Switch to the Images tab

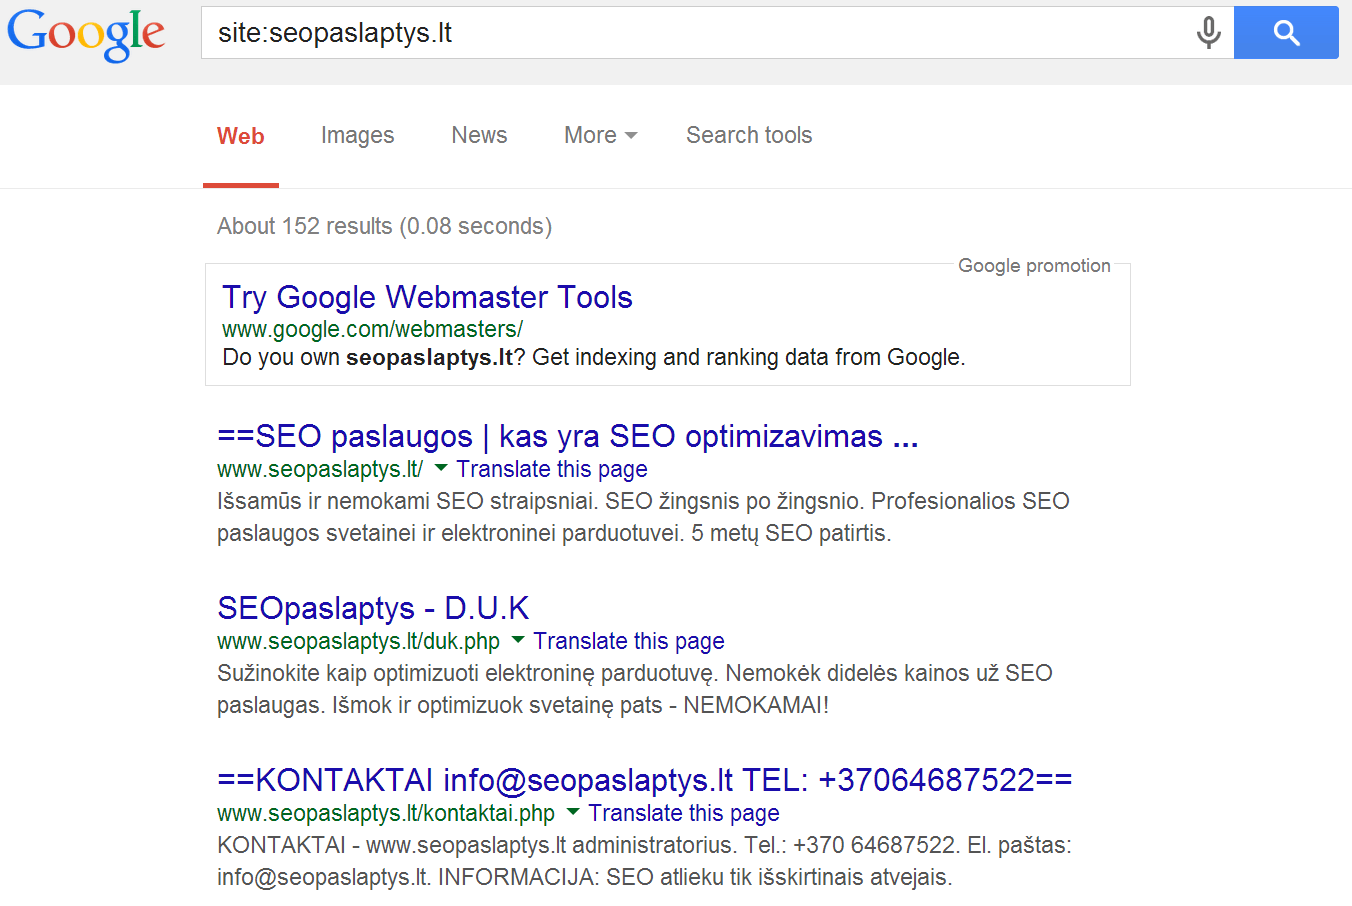point(357,136)
